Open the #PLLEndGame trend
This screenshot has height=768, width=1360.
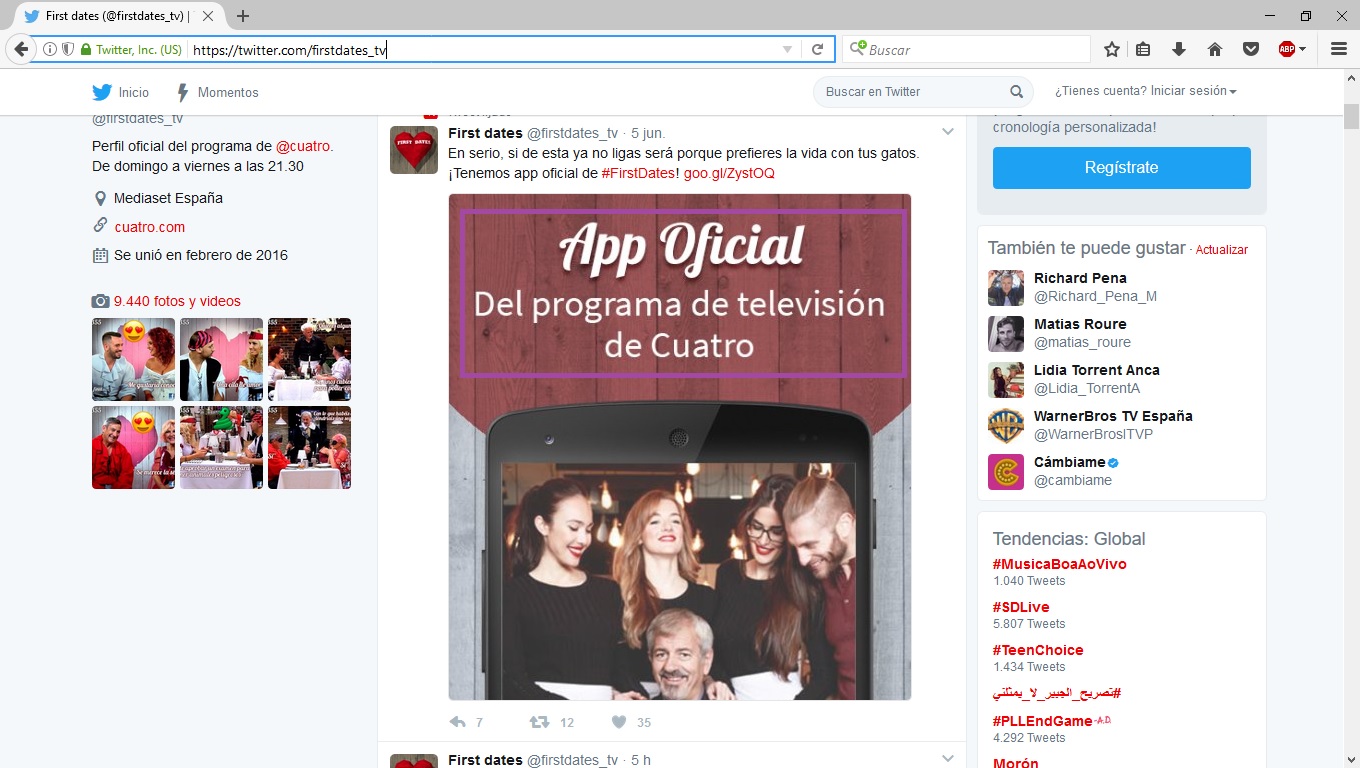[1044, 721]
